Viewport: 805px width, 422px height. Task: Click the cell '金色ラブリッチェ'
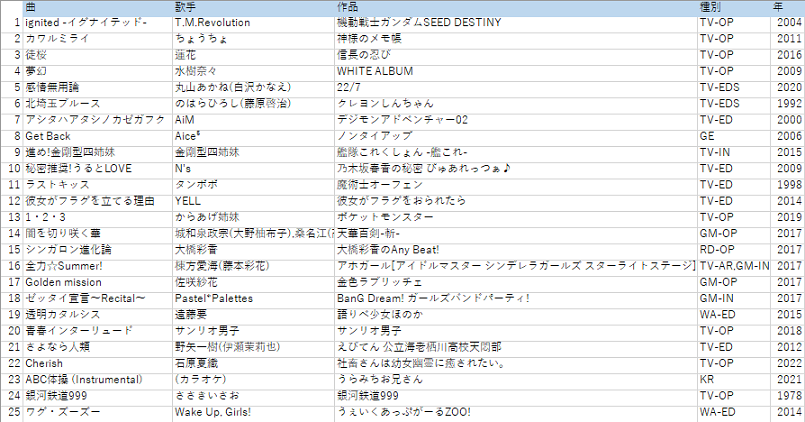516,282
